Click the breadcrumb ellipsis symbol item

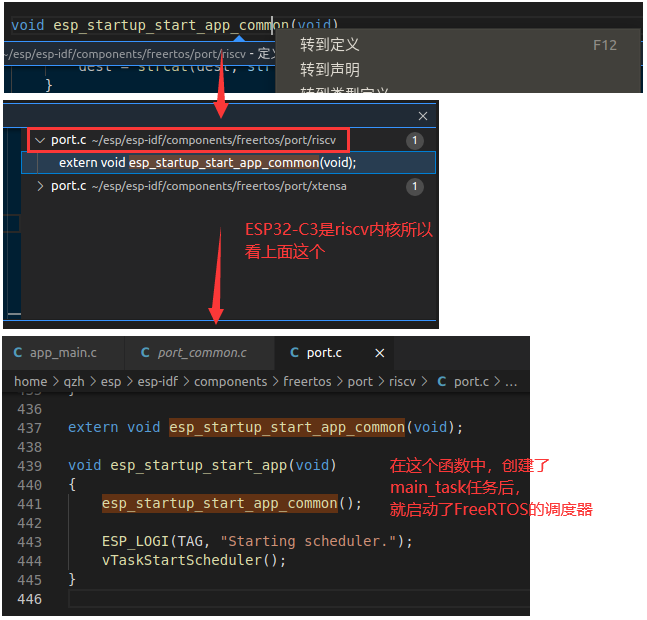click(511, 383)
